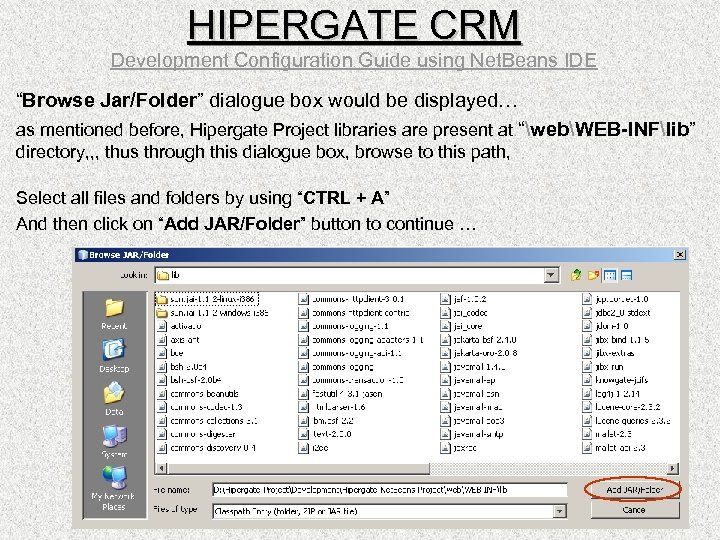Select the jaxrpc jar file icon
The width and height of the screenshot is (720, 540).
coord(445,448)
